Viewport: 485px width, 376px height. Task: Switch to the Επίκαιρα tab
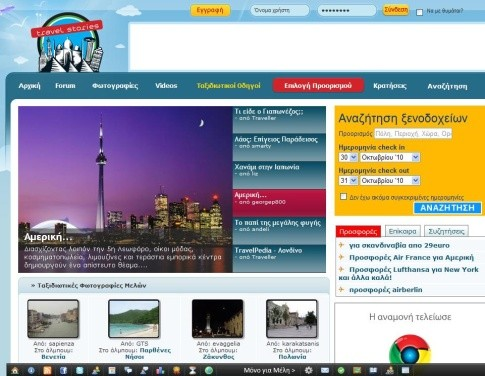pos(403,231)
